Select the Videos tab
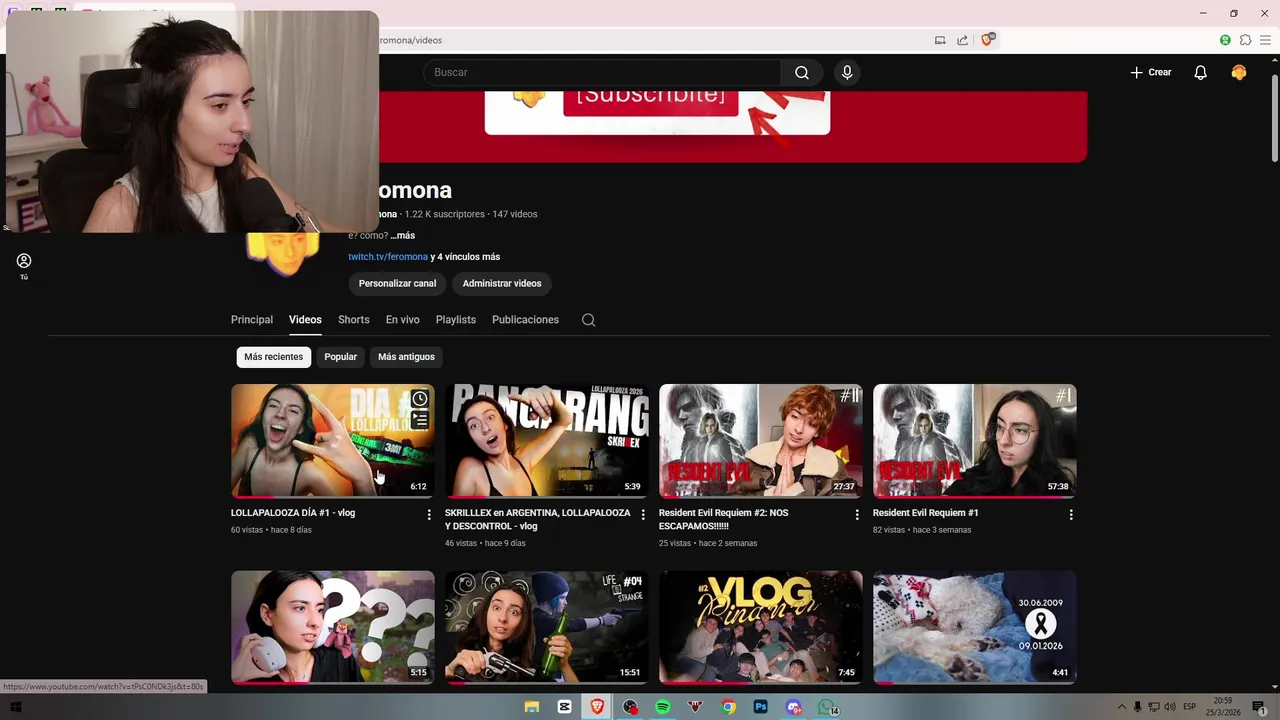1280x720 pixels. pos(305,320)
